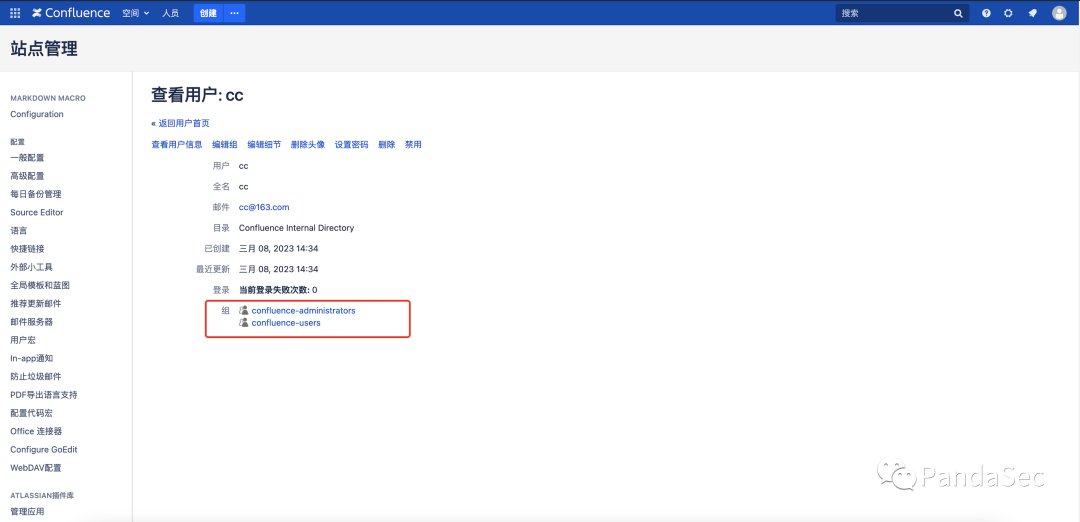Open the notifications rocket icon
Viewport: 1080px width, 522px height.
pos(1032,13)
